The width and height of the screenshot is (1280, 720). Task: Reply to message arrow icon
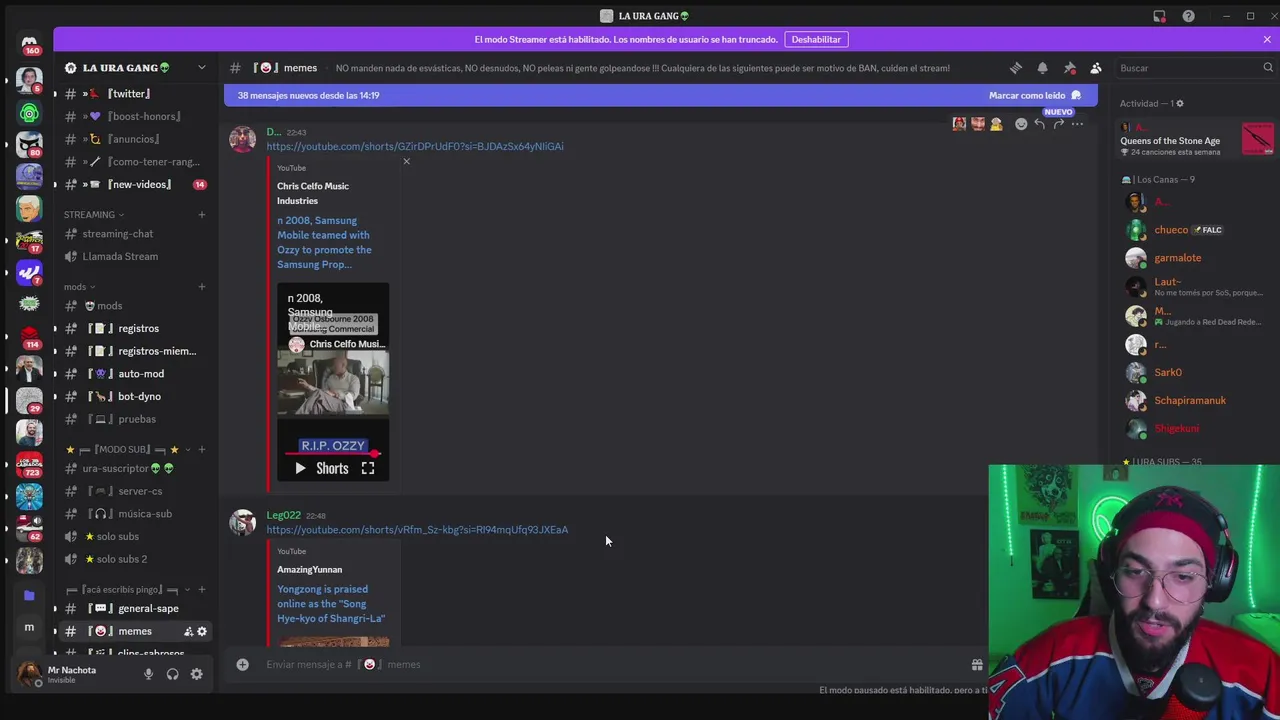(x=1040, y=124)
